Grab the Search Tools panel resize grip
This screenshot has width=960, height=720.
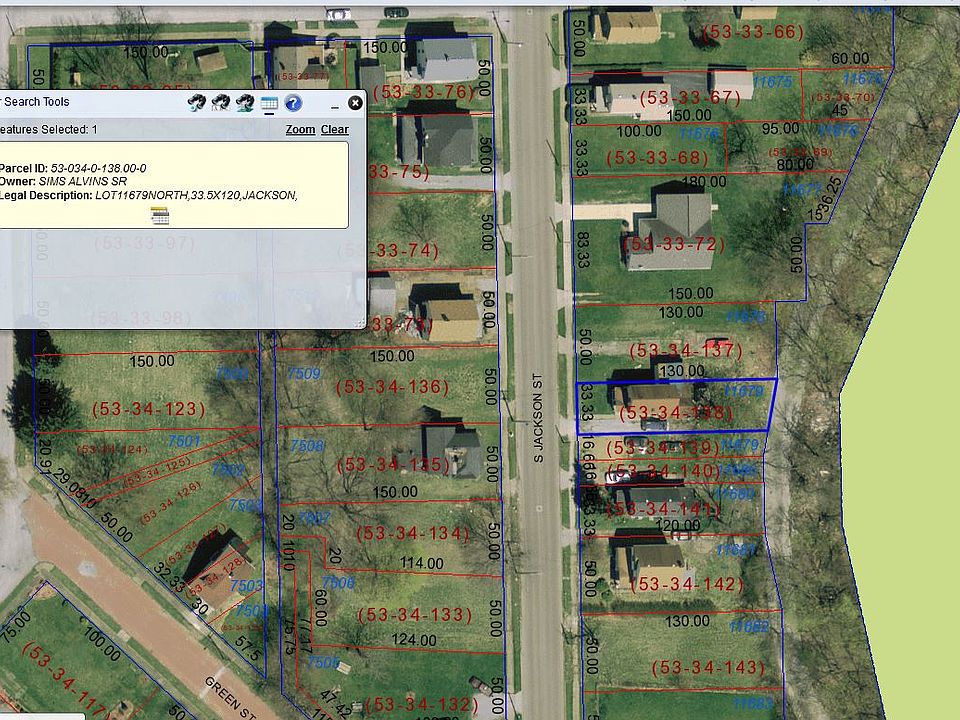(360, 322)
